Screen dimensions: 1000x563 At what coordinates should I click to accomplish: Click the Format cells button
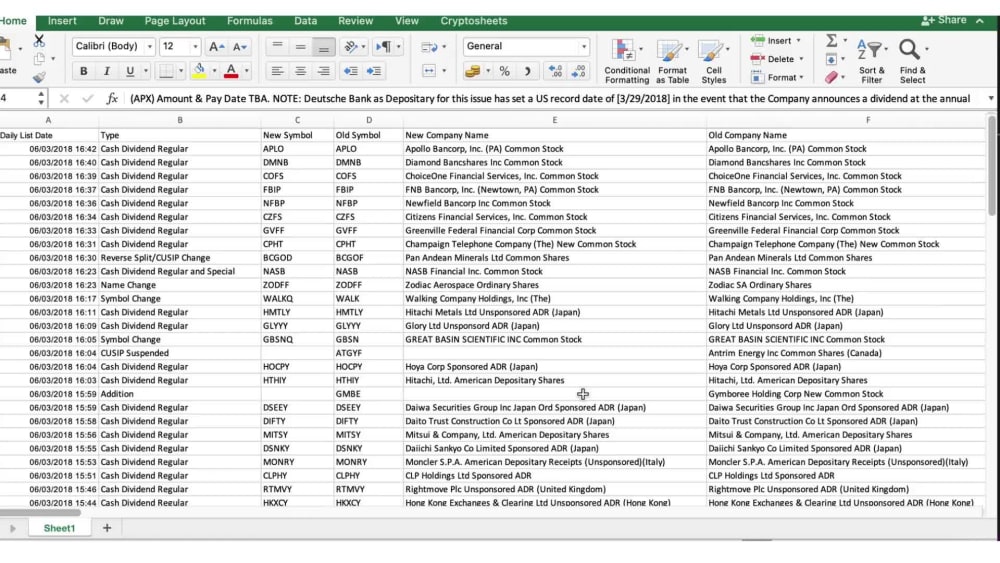point(777,78)
